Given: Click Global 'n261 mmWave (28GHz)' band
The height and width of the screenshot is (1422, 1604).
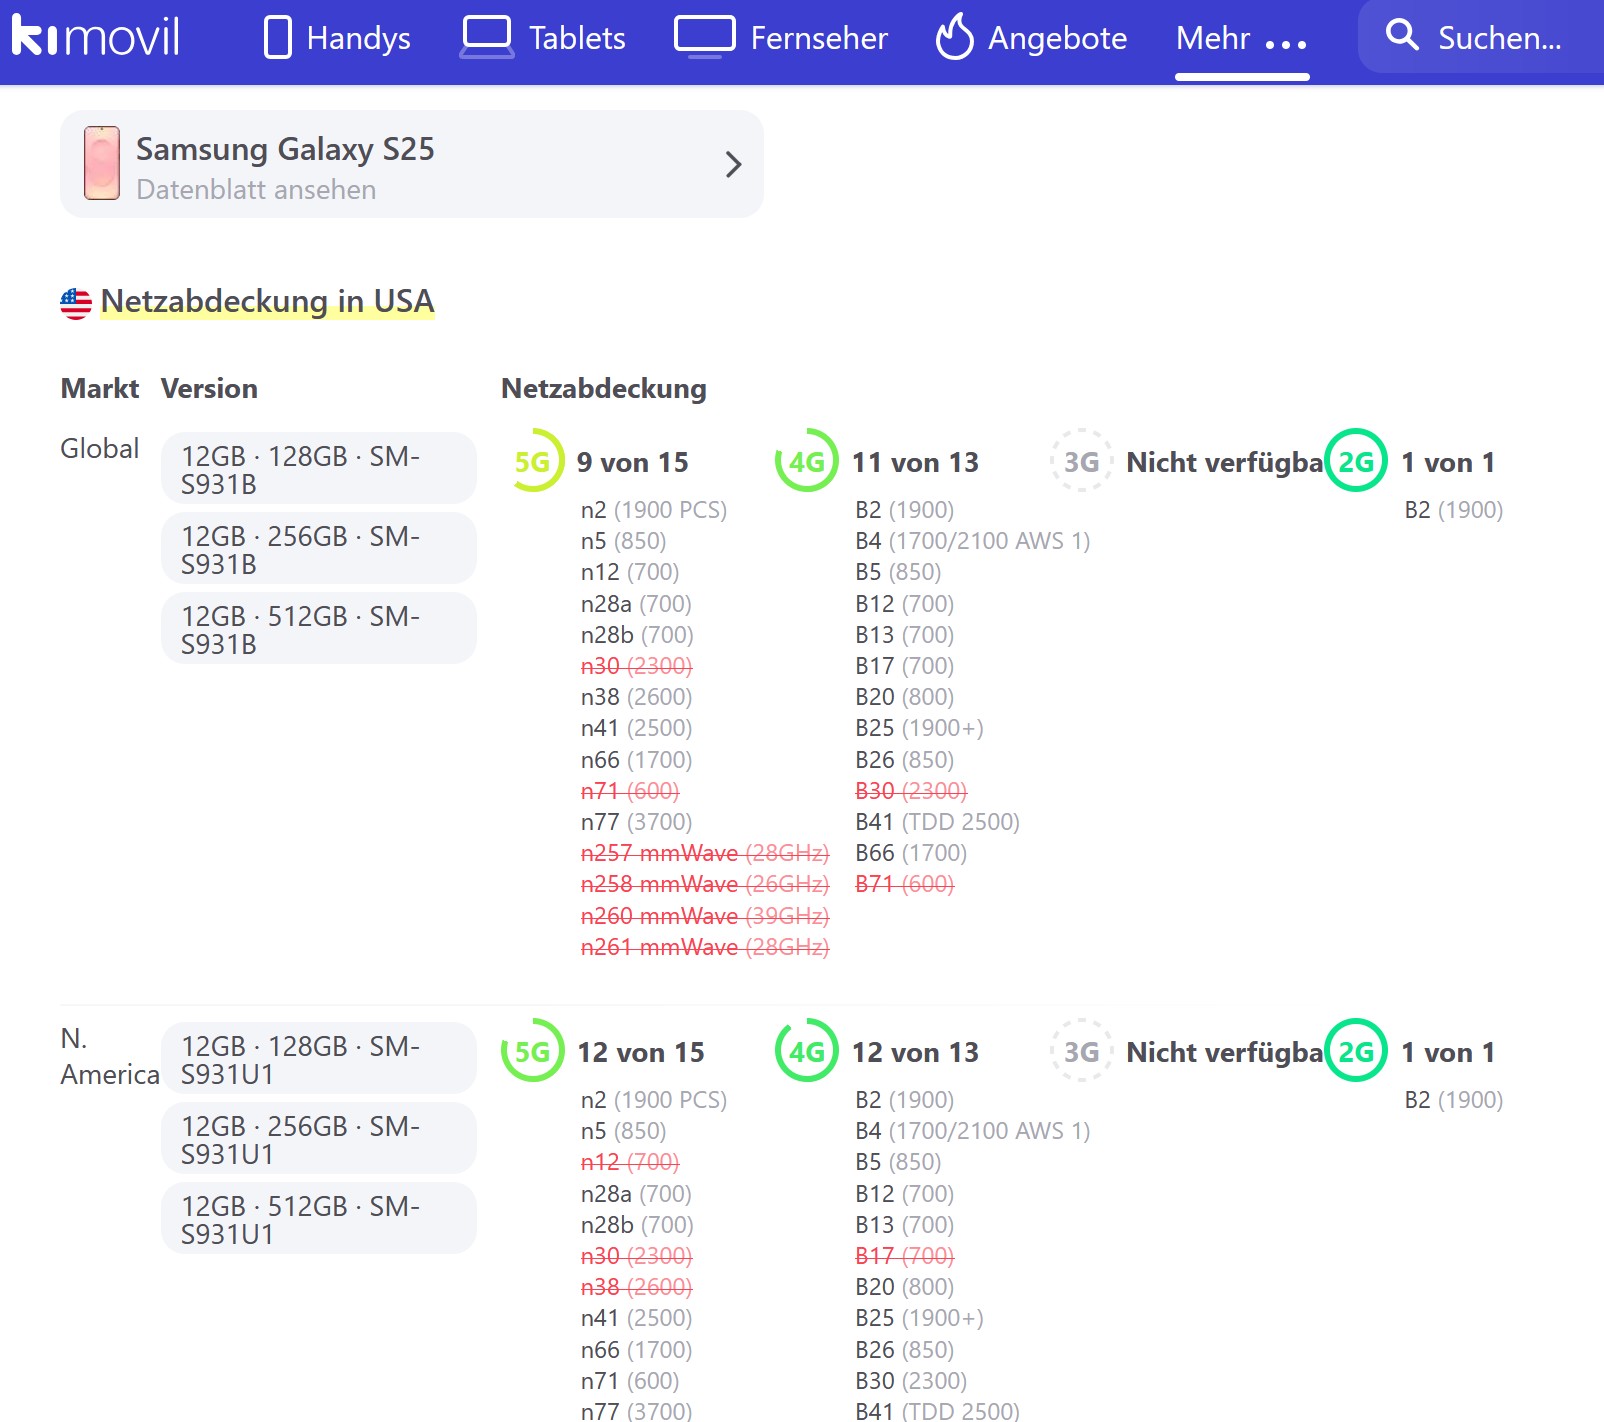Looking at the screenshot, I should pos(705,947).
